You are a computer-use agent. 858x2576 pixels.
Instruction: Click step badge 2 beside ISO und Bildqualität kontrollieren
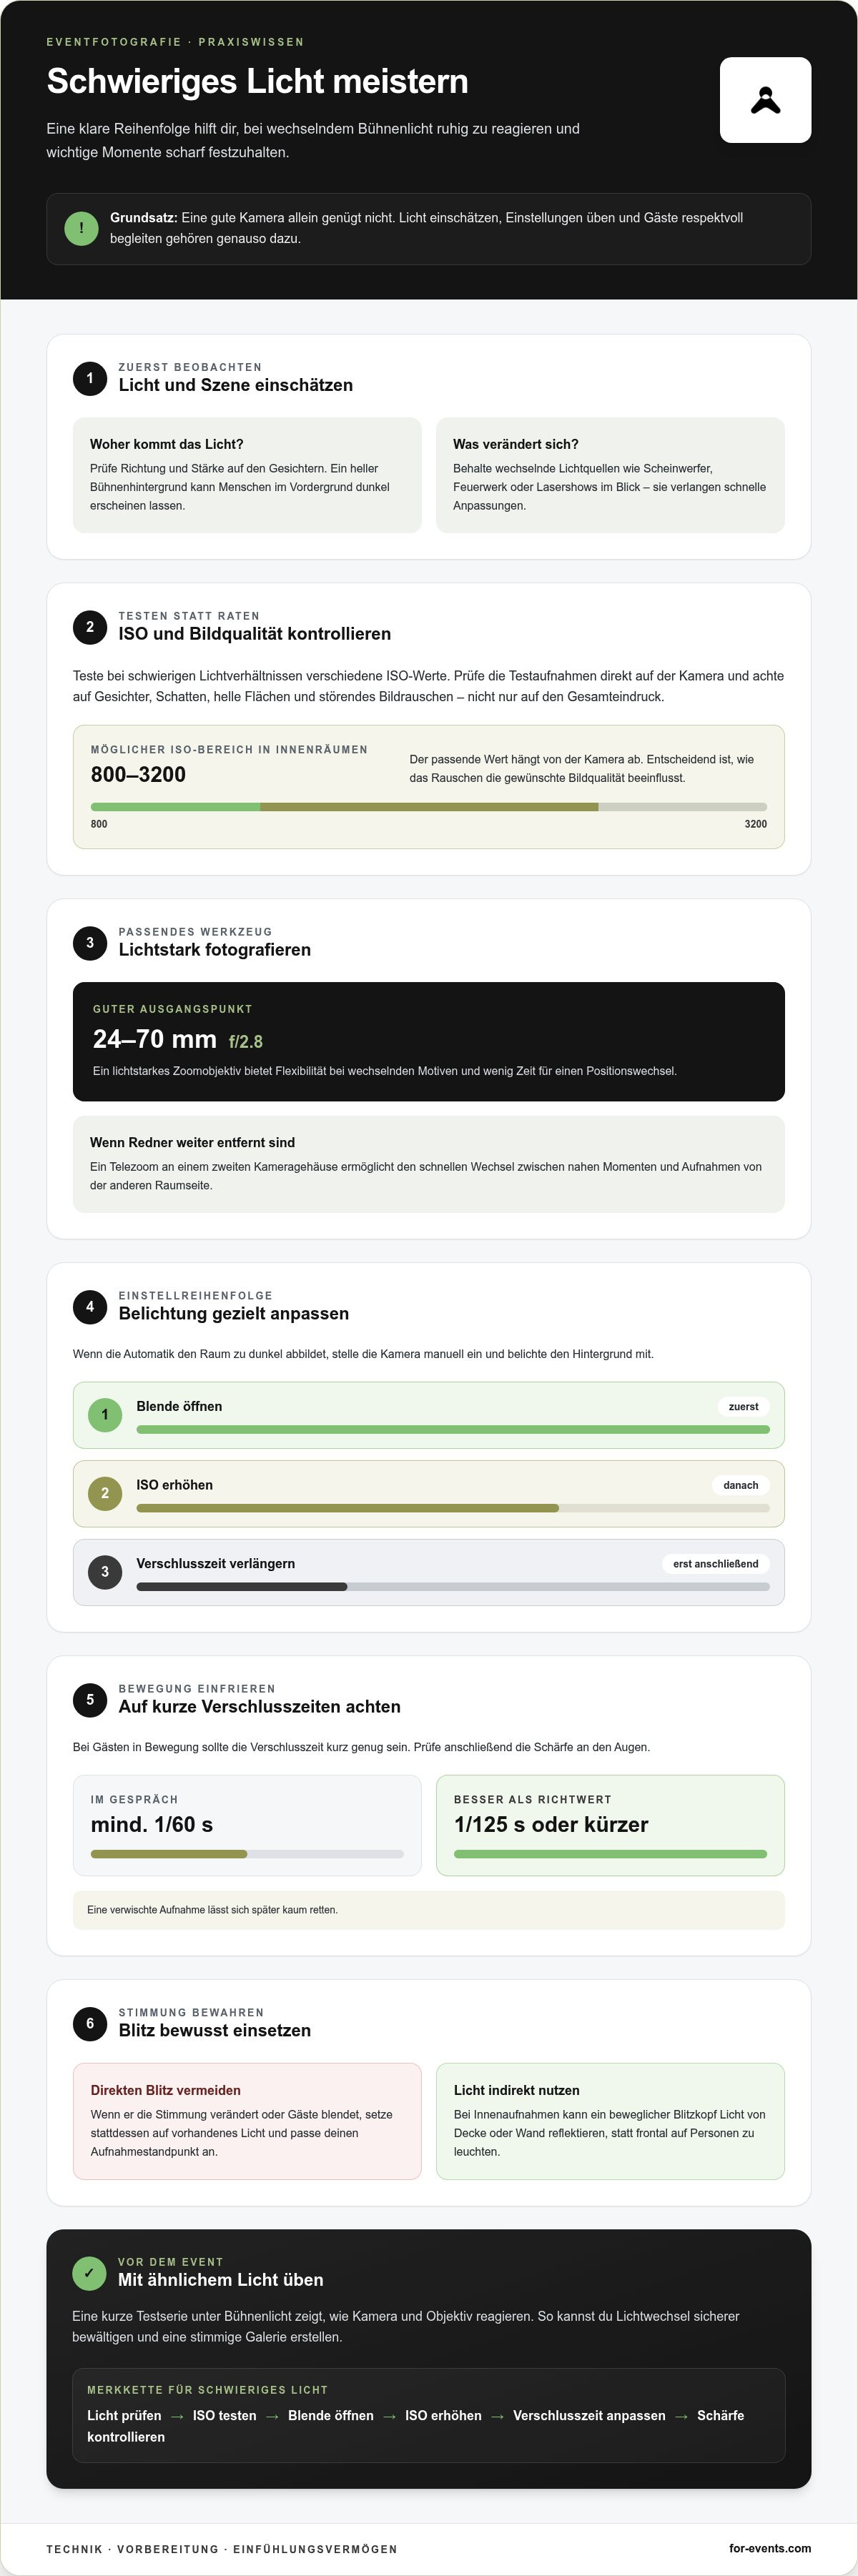click(x=90, y=627)
